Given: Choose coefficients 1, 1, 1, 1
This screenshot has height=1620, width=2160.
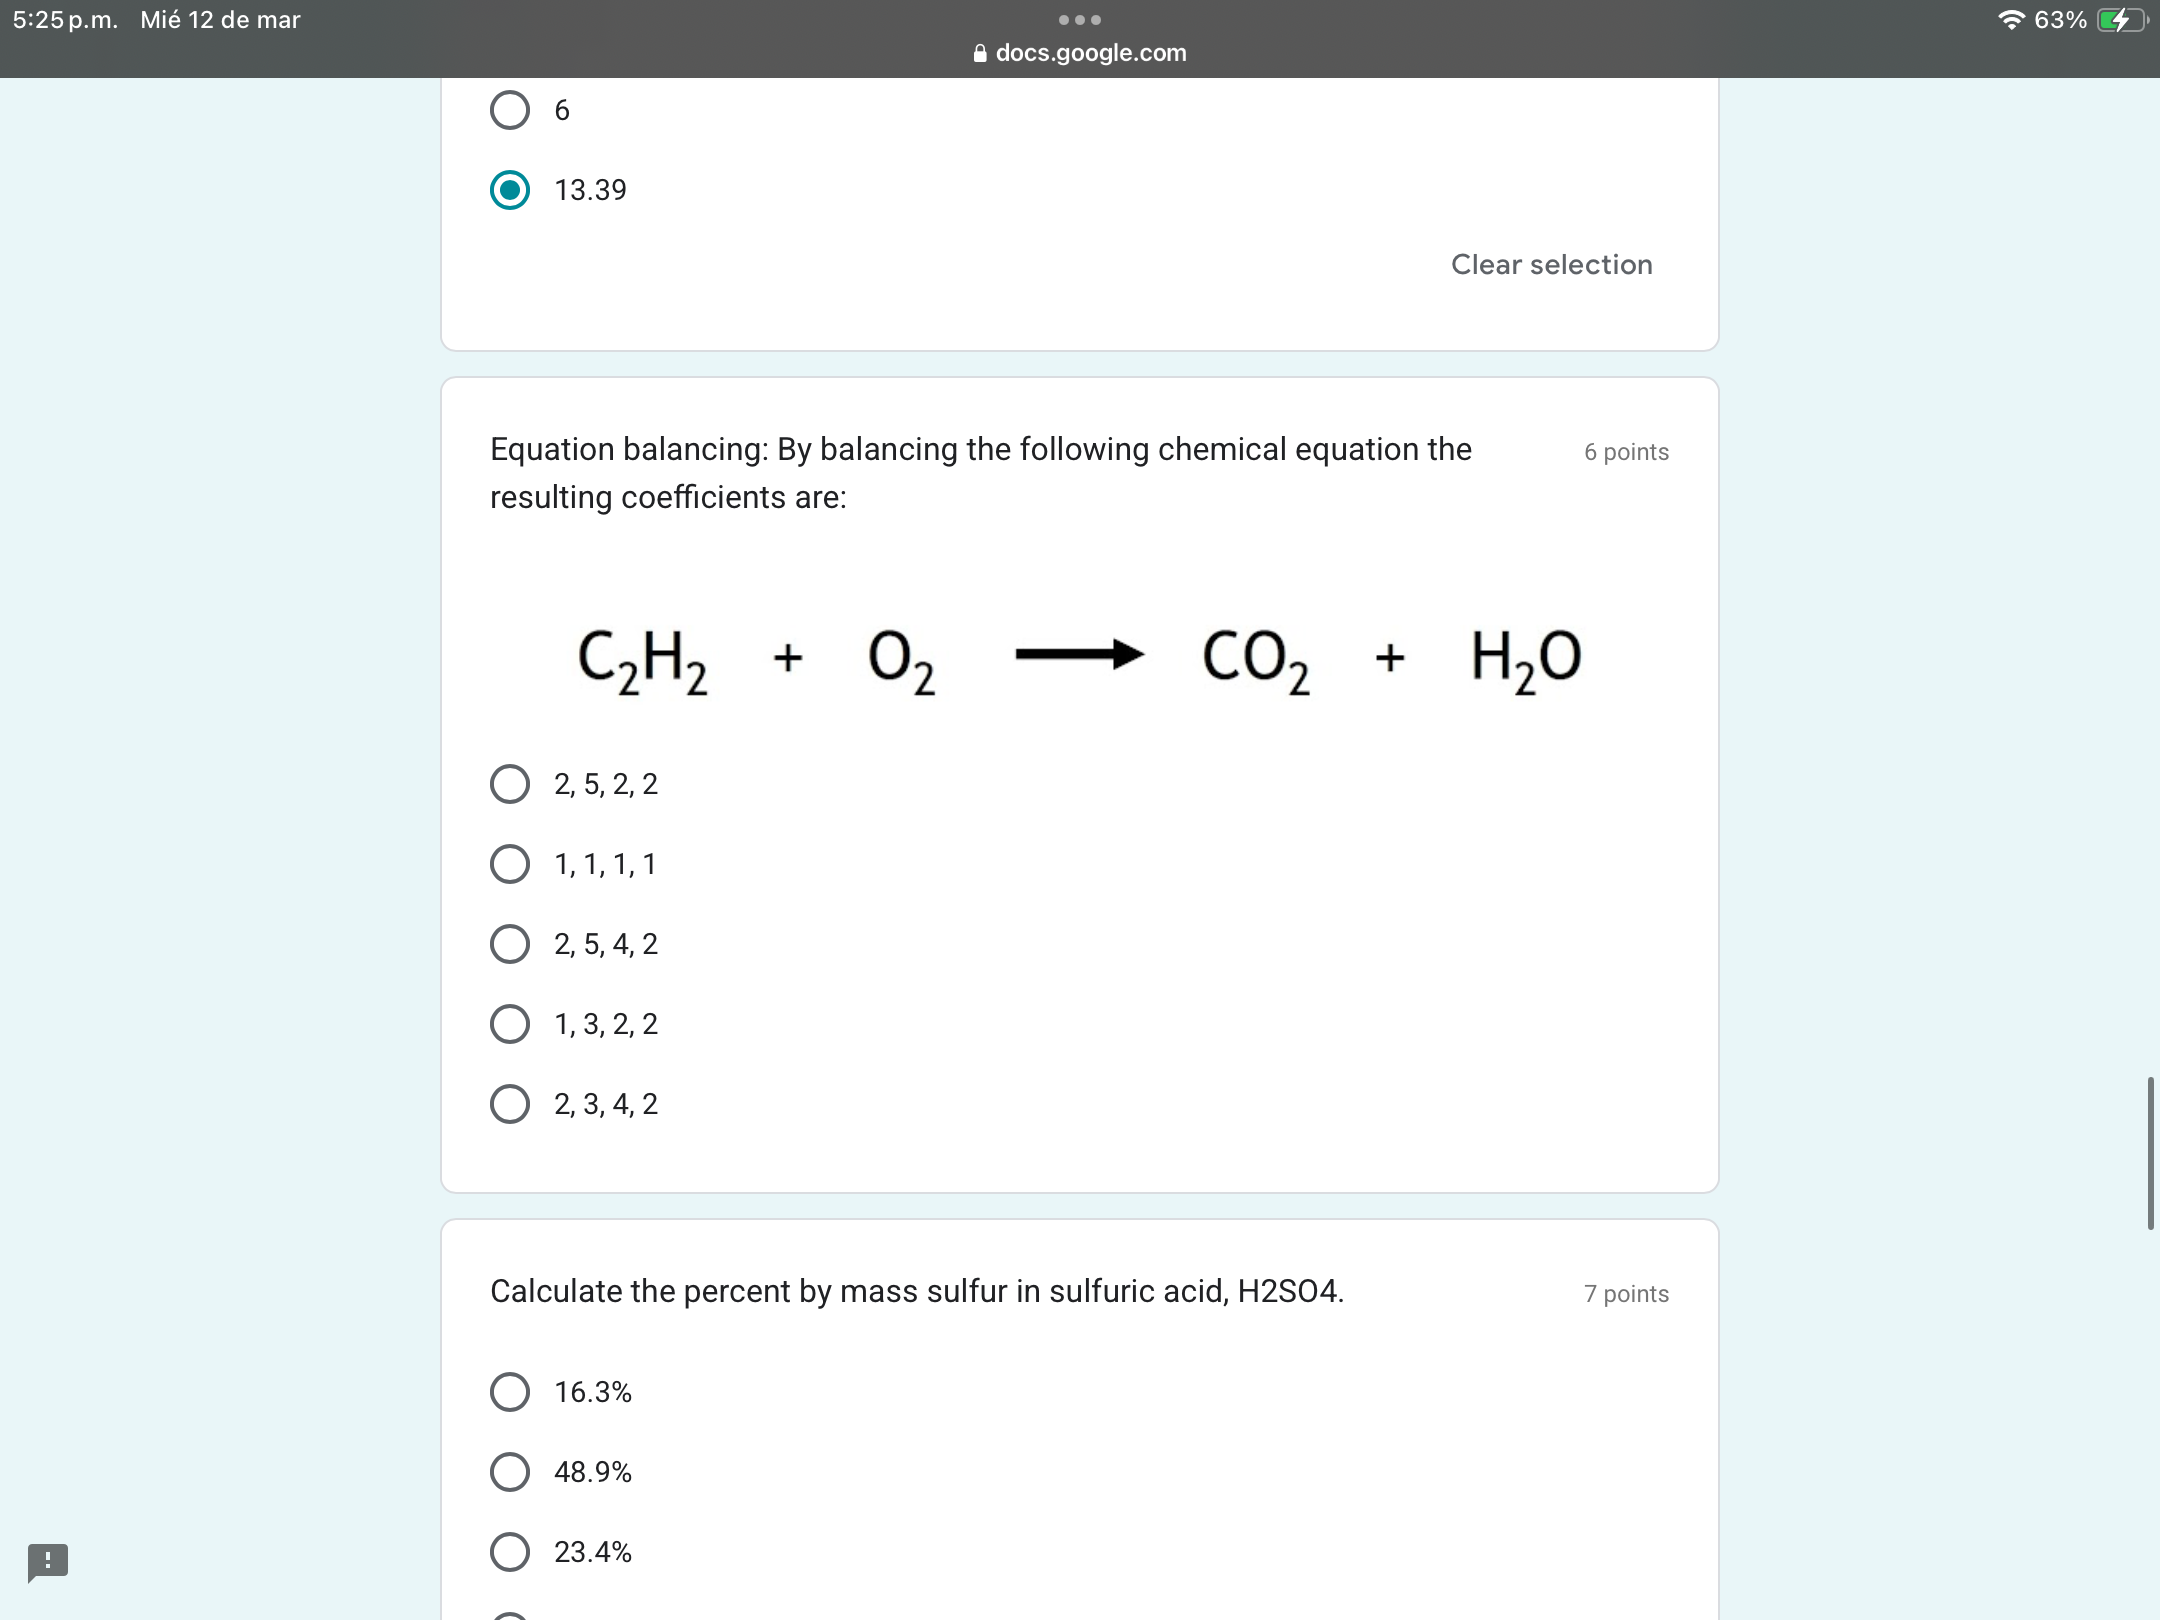Looking at the screenshot, I should [x=510, y=863].
